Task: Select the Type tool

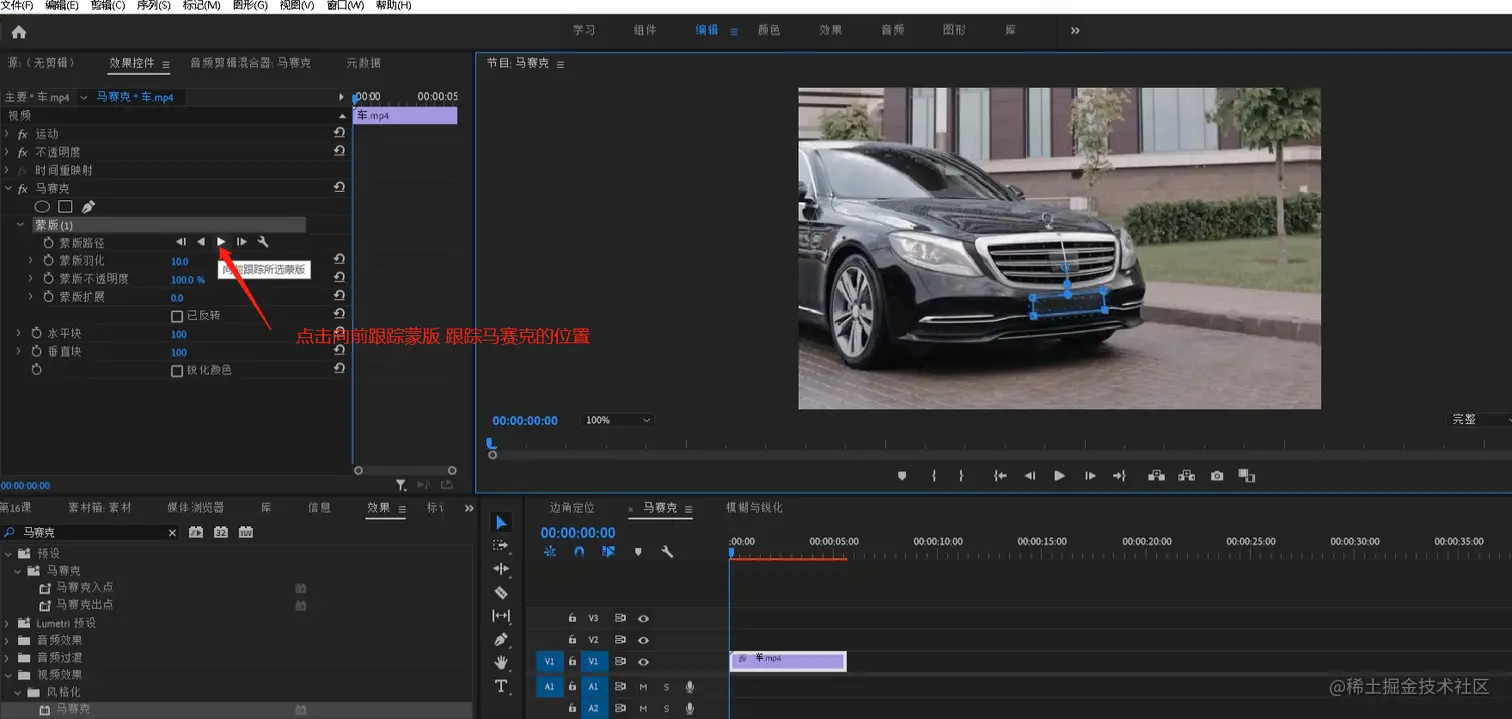Action: (501, 686)
